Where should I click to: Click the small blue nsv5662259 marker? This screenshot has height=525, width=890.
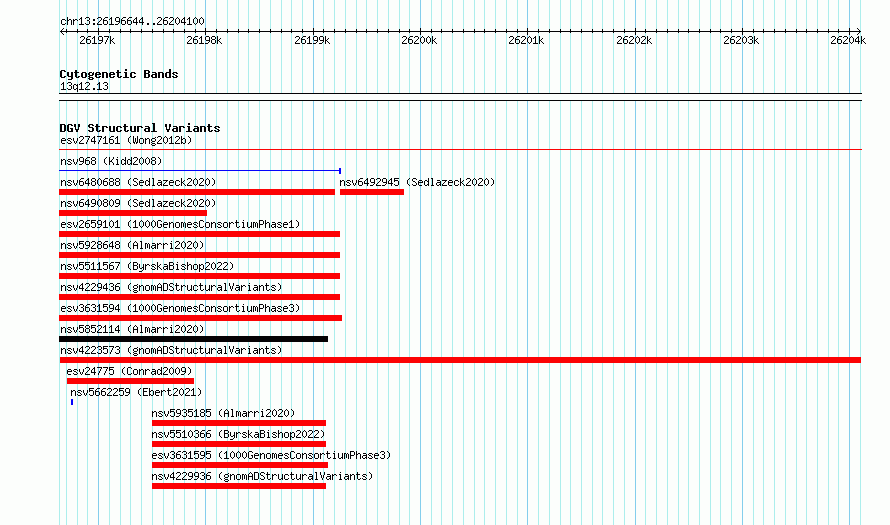click(x=72, y=402)
